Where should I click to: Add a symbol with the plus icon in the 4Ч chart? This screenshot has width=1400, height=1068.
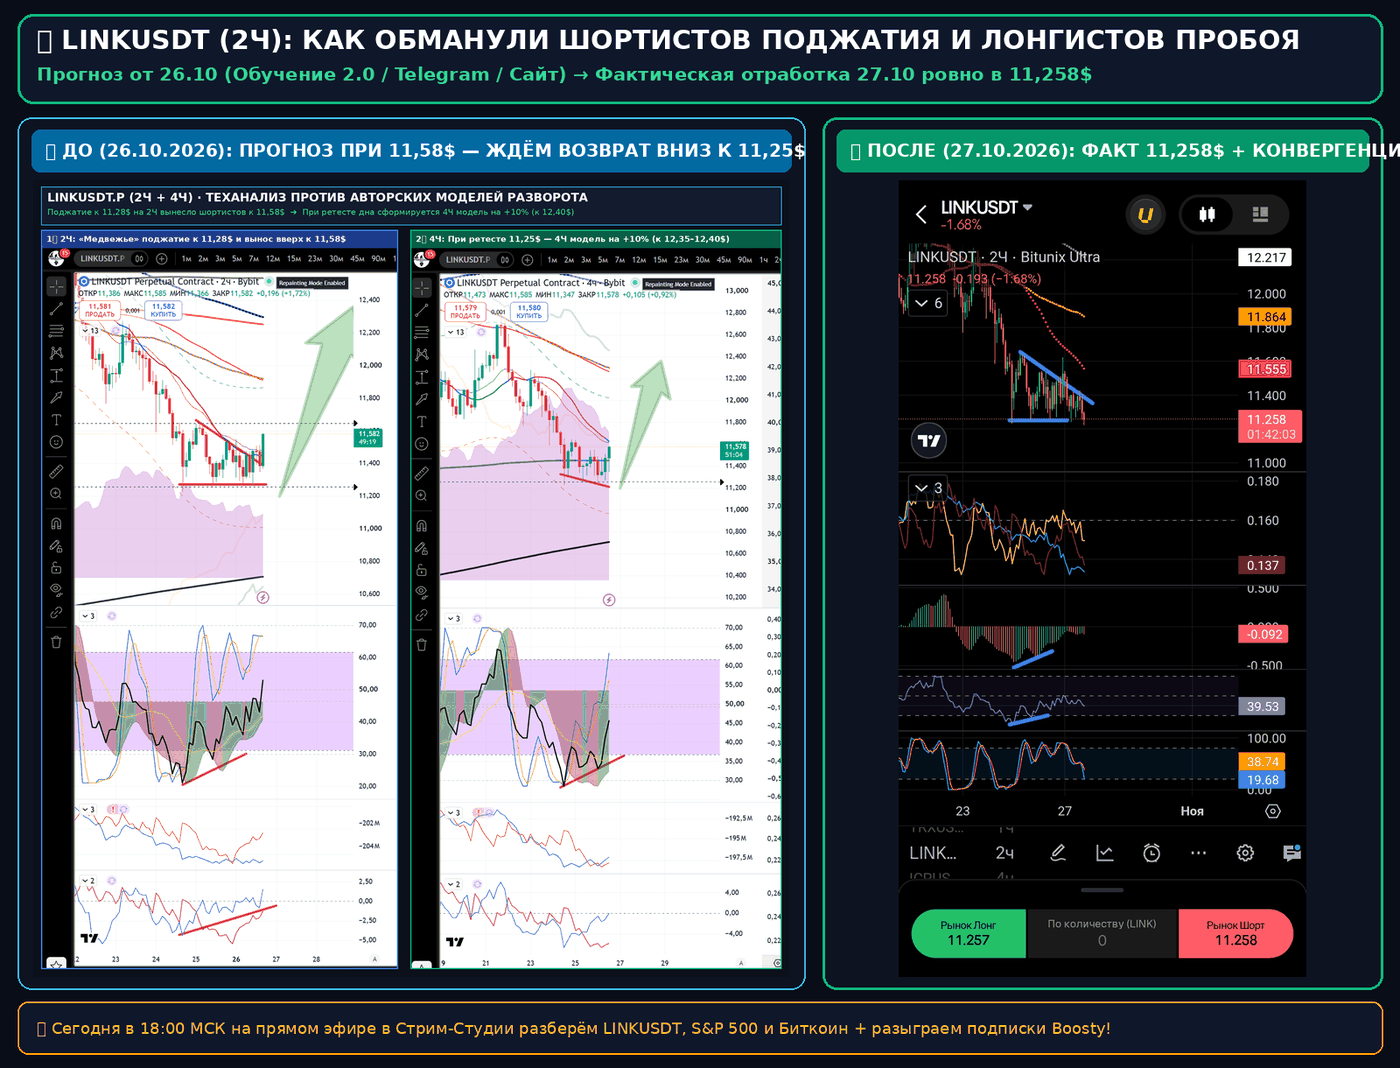(527, 260)
